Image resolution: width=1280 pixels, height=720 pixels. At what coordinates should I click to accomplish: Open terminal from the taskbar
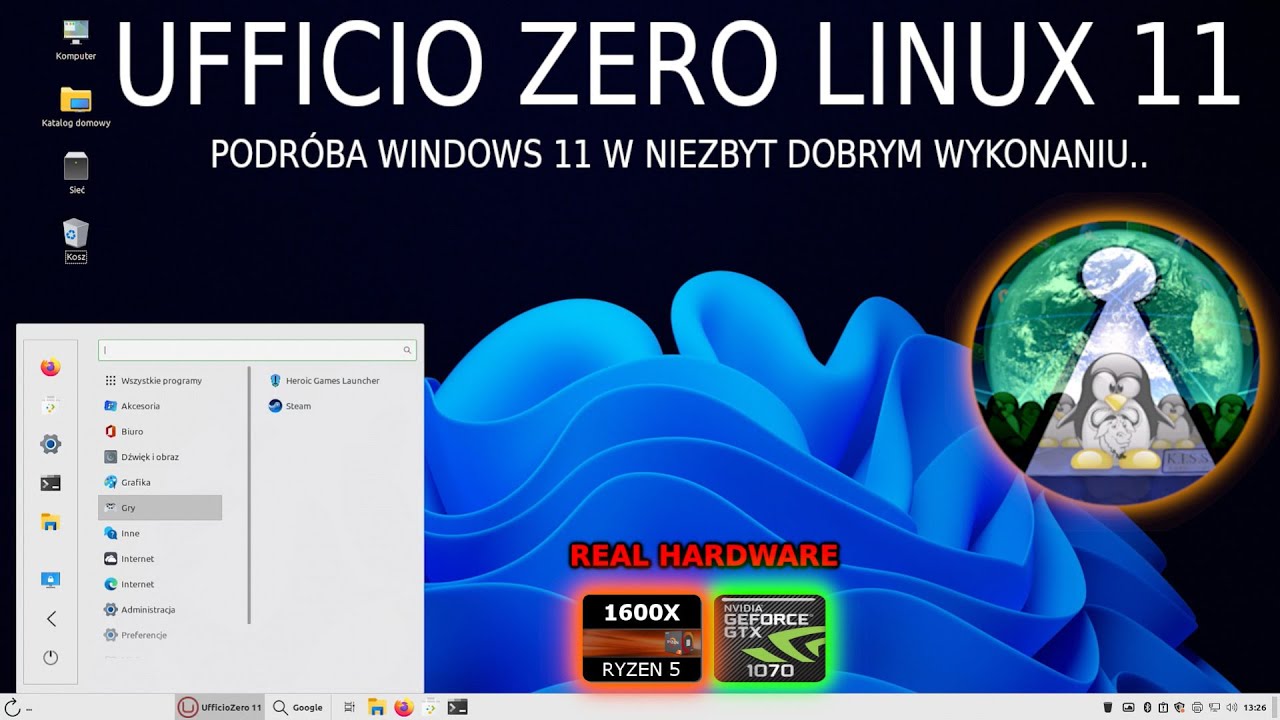[457, 707]
